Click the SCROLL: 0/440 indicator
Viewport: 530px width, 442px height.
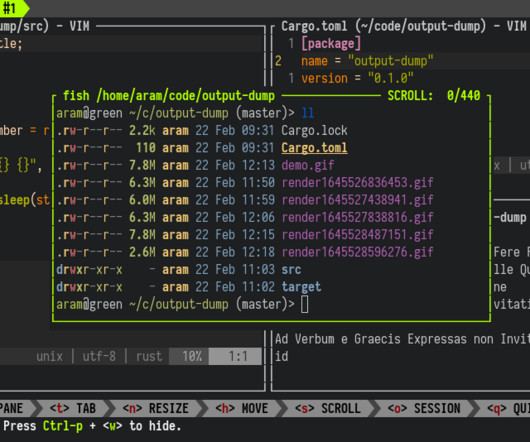coord(434,96)
